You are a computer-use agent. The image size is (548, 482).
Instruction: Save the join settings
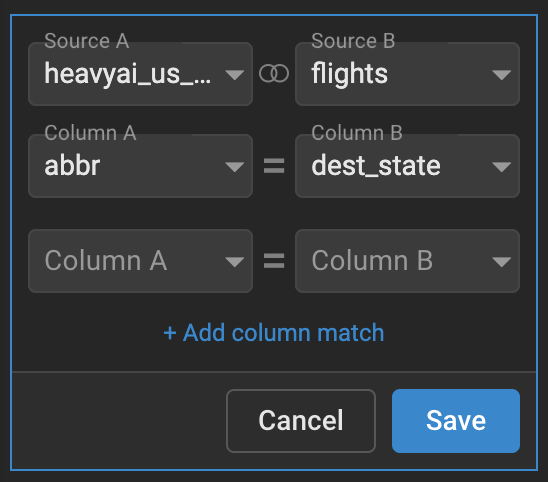(456, 421)
